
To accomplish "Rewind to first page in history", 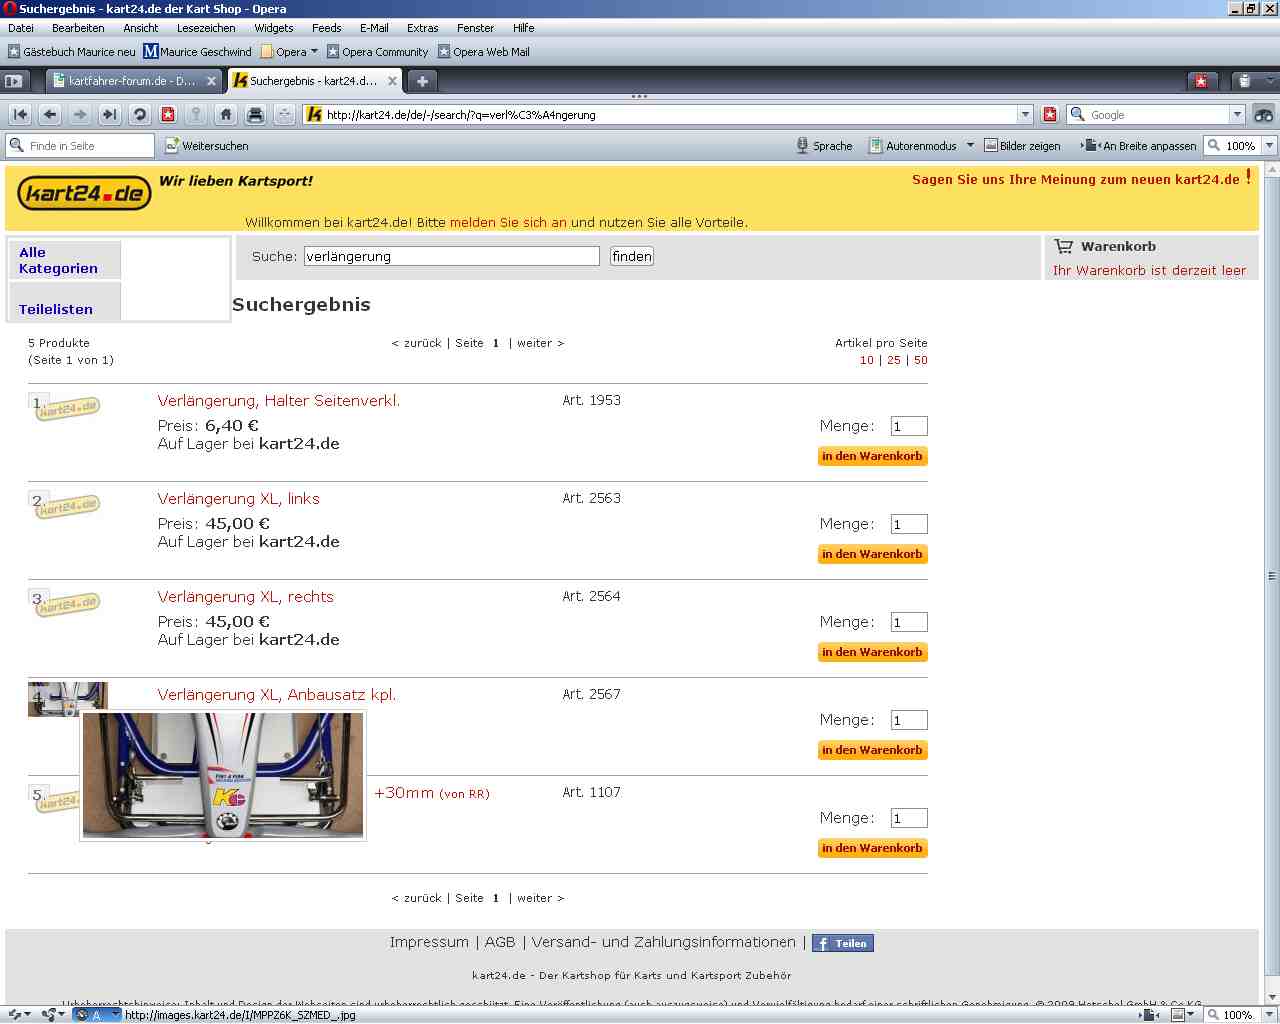I will (20, 115).
